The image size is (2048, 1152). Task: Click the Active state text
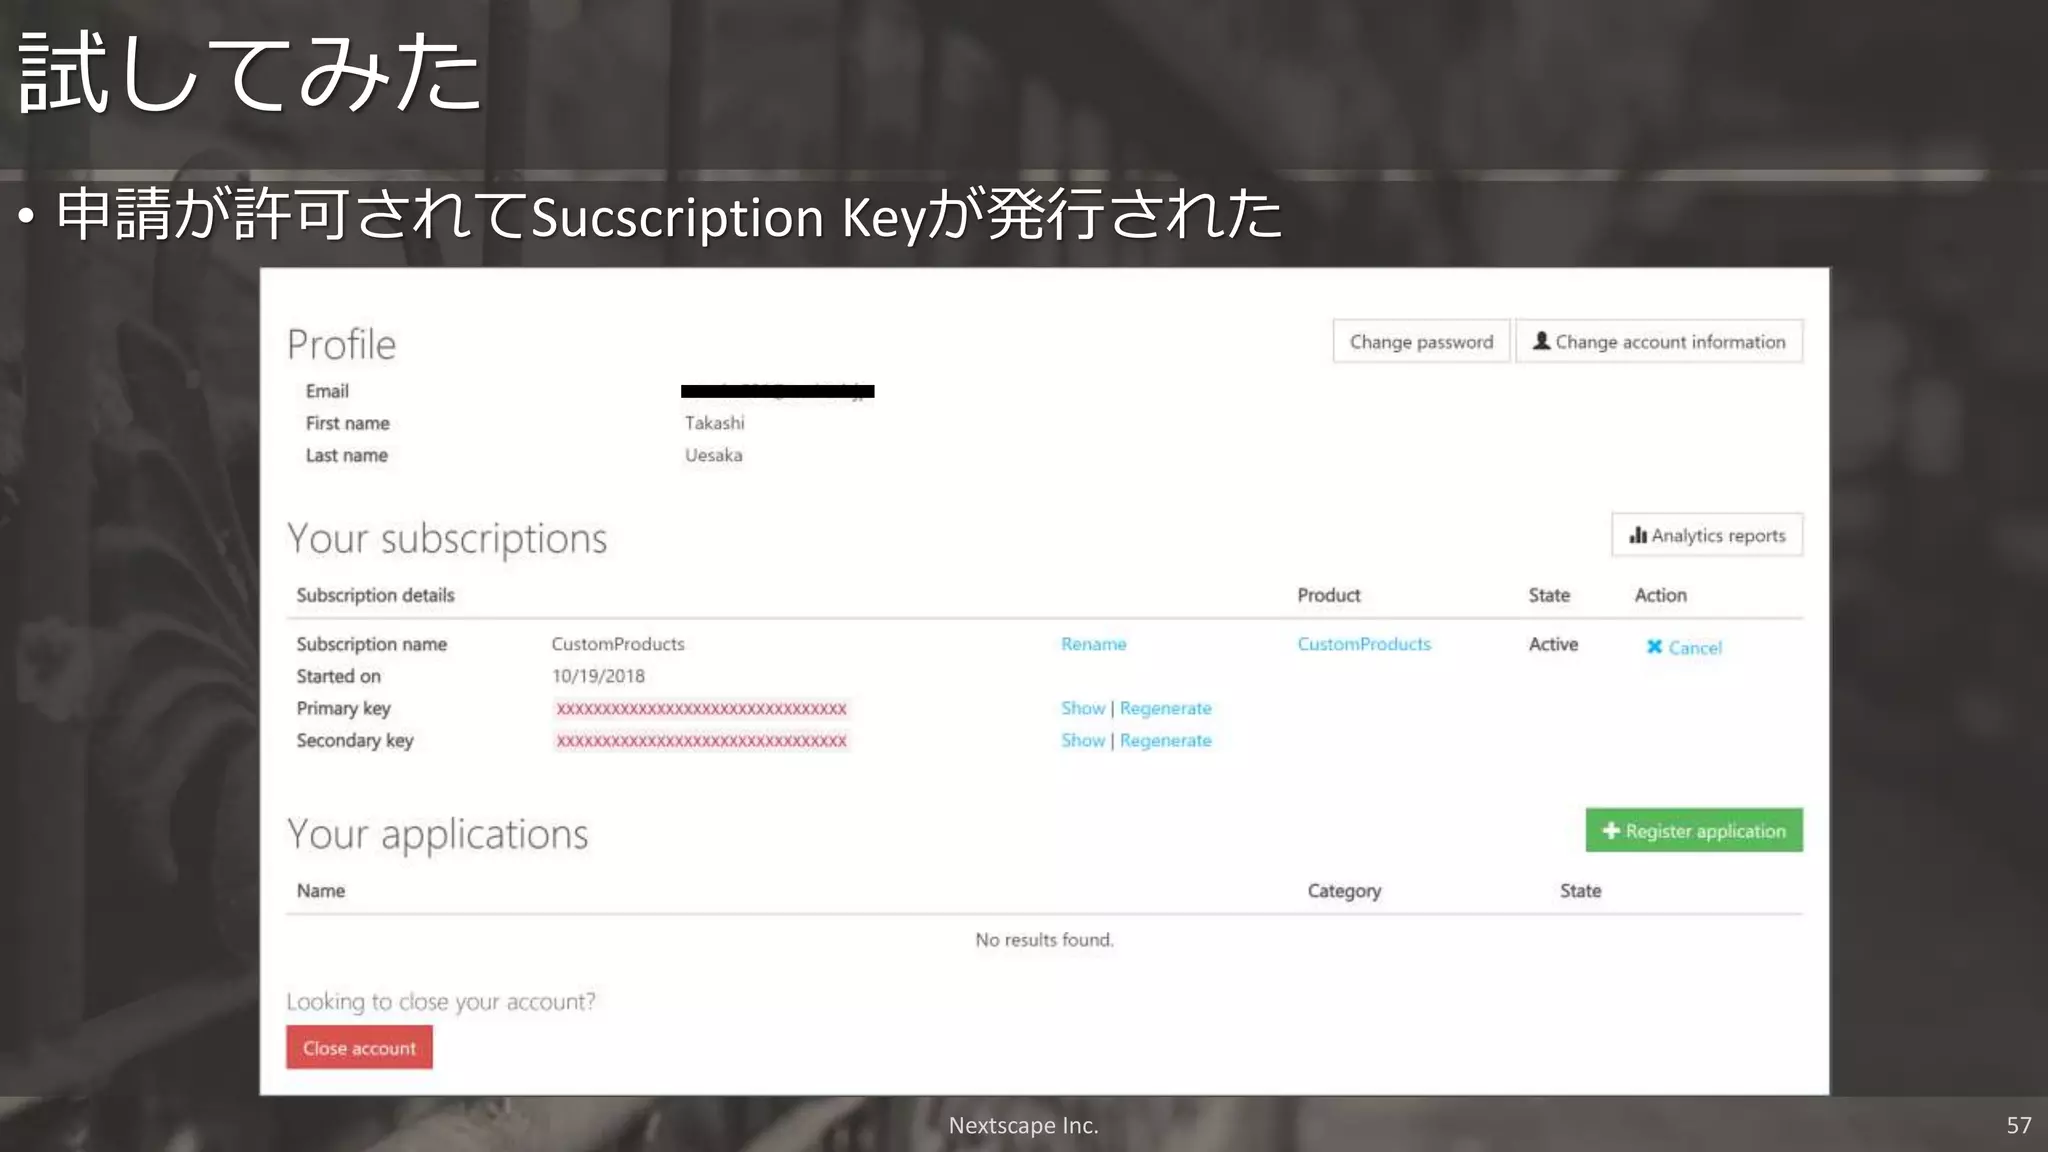click(x=1553, y=644)
